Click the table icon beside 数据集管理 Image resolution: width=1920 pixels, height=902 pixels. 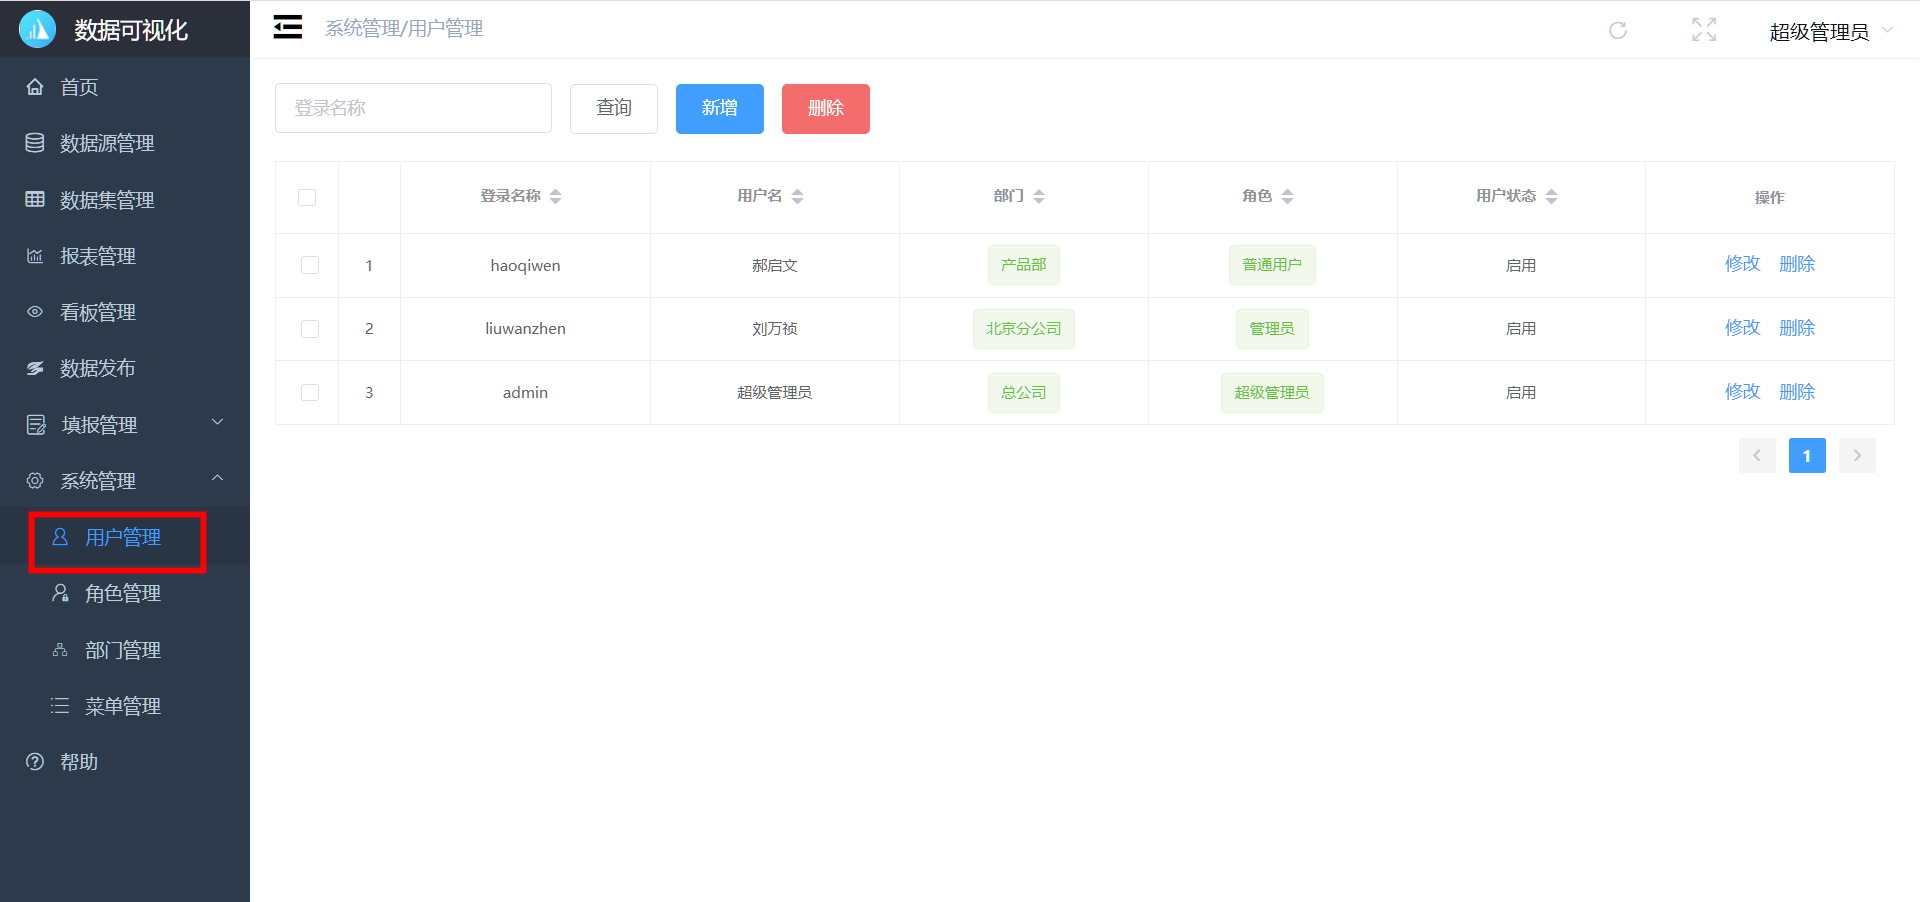coord(35,199)
